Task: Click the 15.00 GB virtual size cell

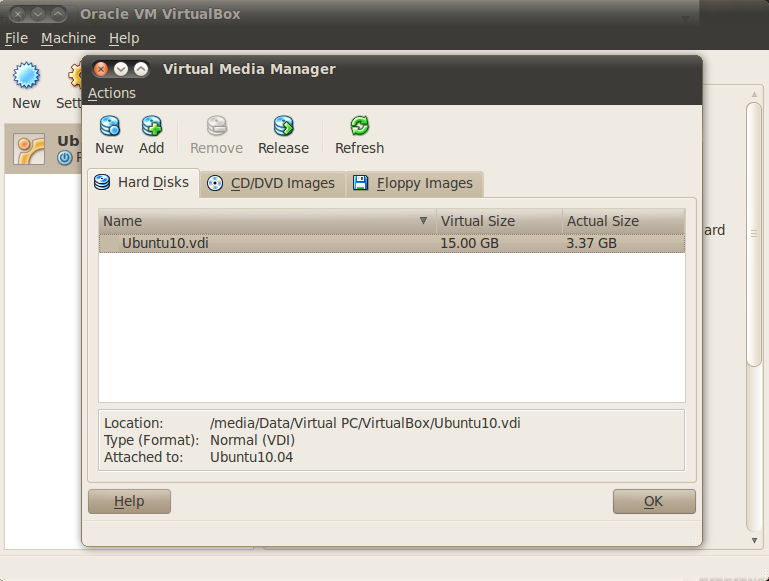Action: (469, 243)
